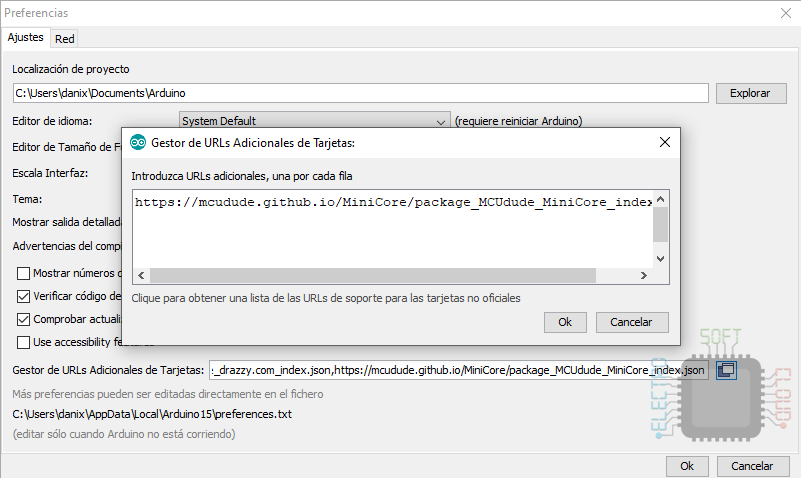Switch to the Ajustes tab

pos(26,38)
